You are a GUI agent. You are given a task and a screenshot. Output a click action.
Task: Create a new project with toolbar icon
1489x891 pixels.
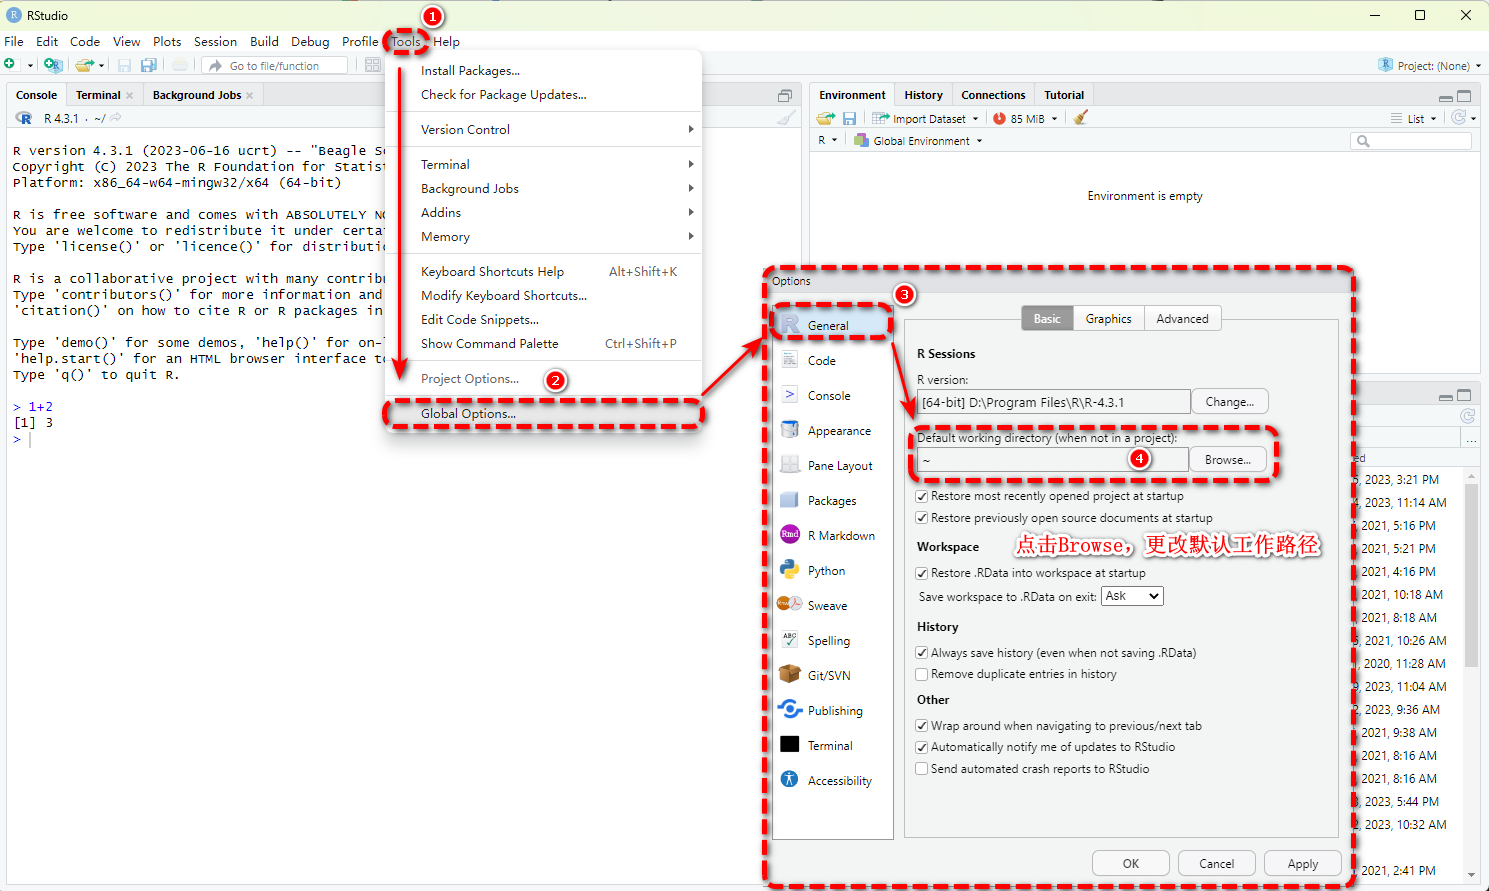click(x=53, y=65)
